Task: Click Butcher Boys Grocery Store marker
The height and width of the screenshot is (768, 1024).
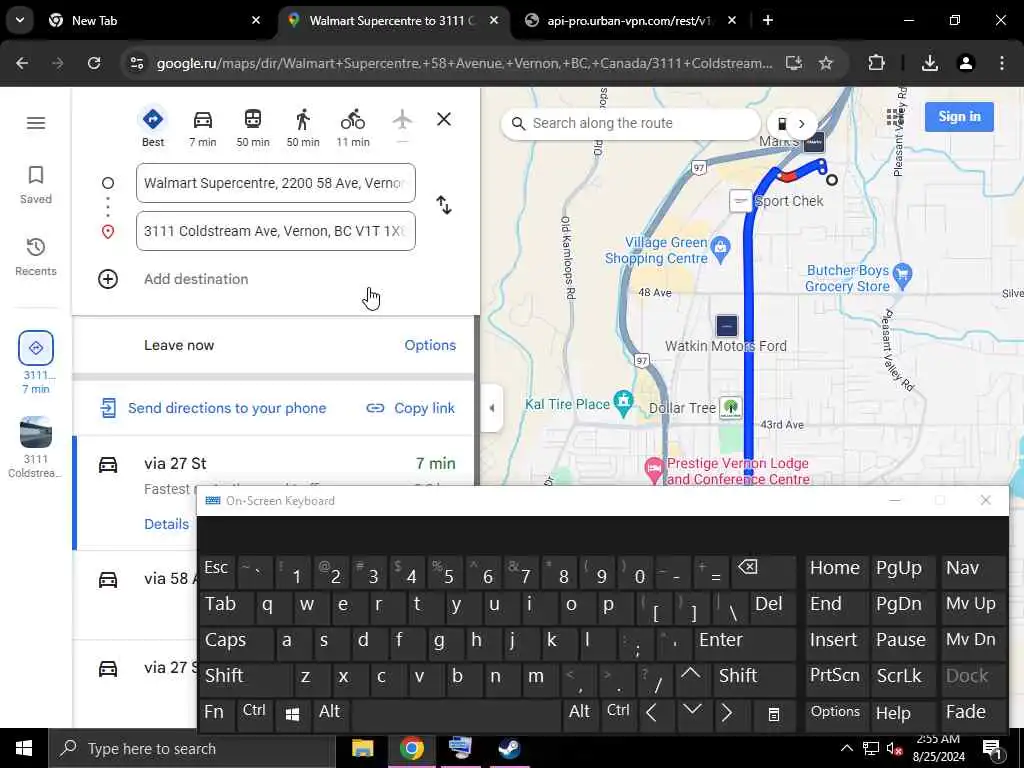Action: [x=902, y=276]
